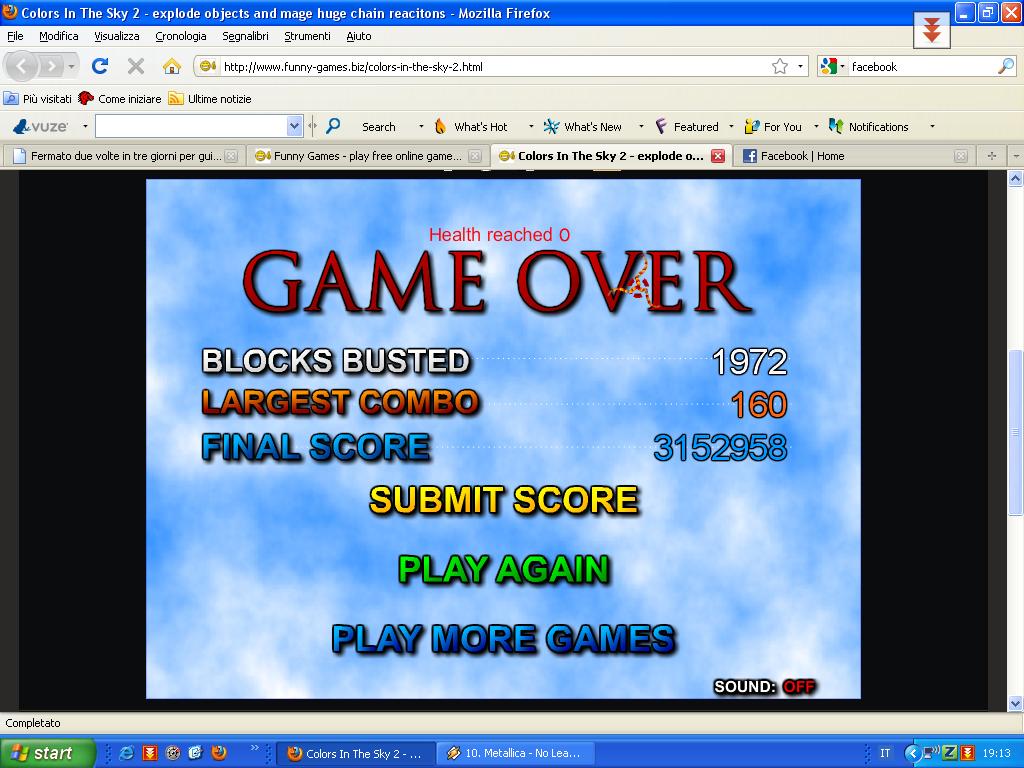Click the scrollbar up arrow

1015,178
